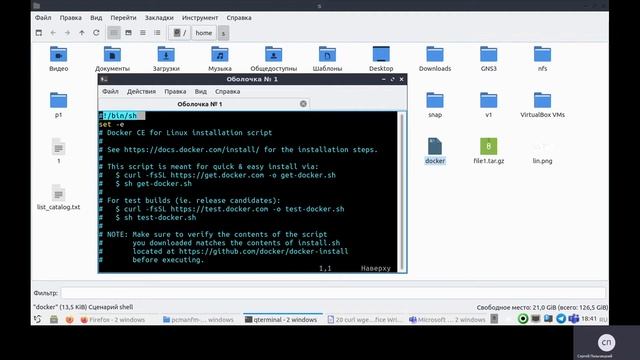The height and width of the screenshot is (360, 640).
Task: Click the 'home' path button
Action: (x=204, y=33)
